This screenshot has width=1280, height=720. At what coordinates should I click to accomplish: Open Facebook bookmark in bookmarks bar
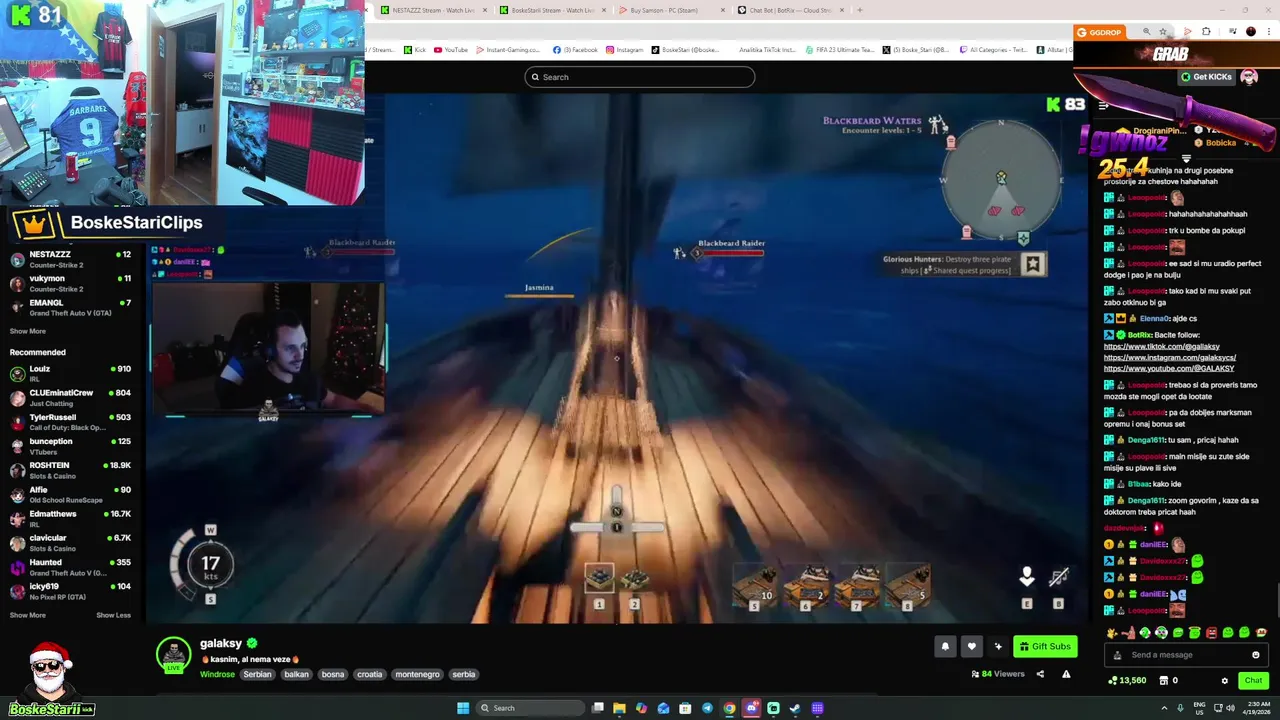(575, 50)
